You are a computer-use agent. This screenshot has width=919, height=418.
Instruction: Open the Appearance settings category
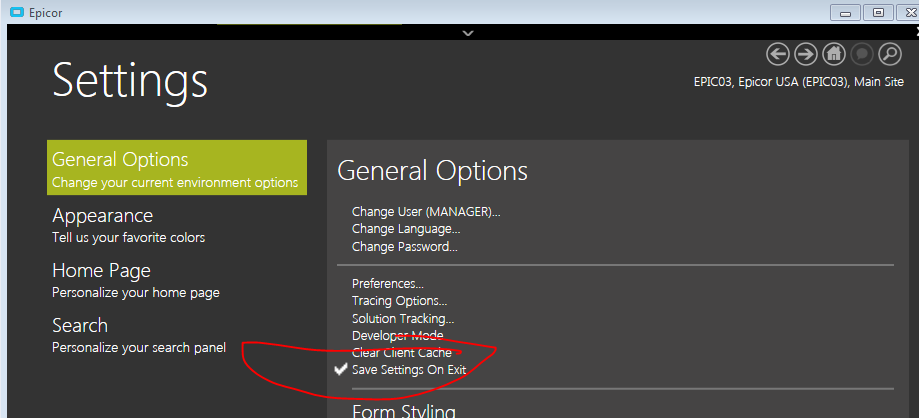pos(129,225)
